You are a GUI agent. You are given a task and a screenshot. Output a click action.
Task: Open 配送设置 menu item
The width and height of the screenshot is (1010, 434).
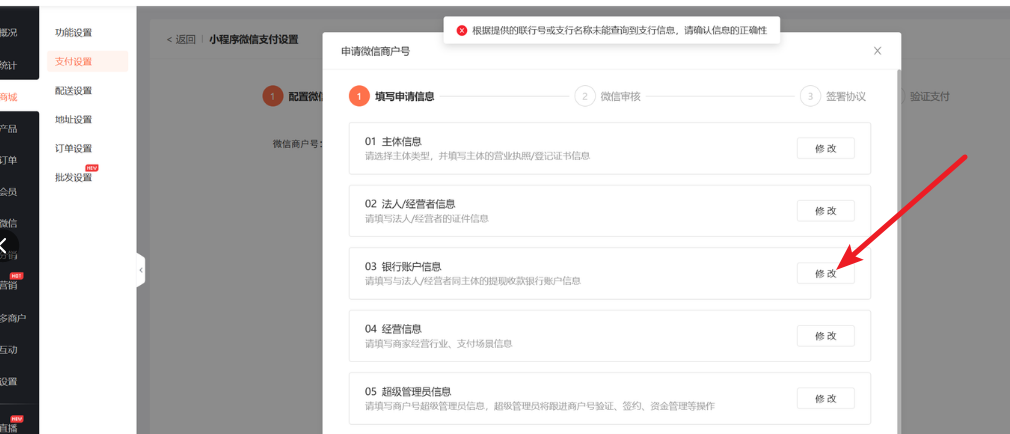[x=73, y=90]
